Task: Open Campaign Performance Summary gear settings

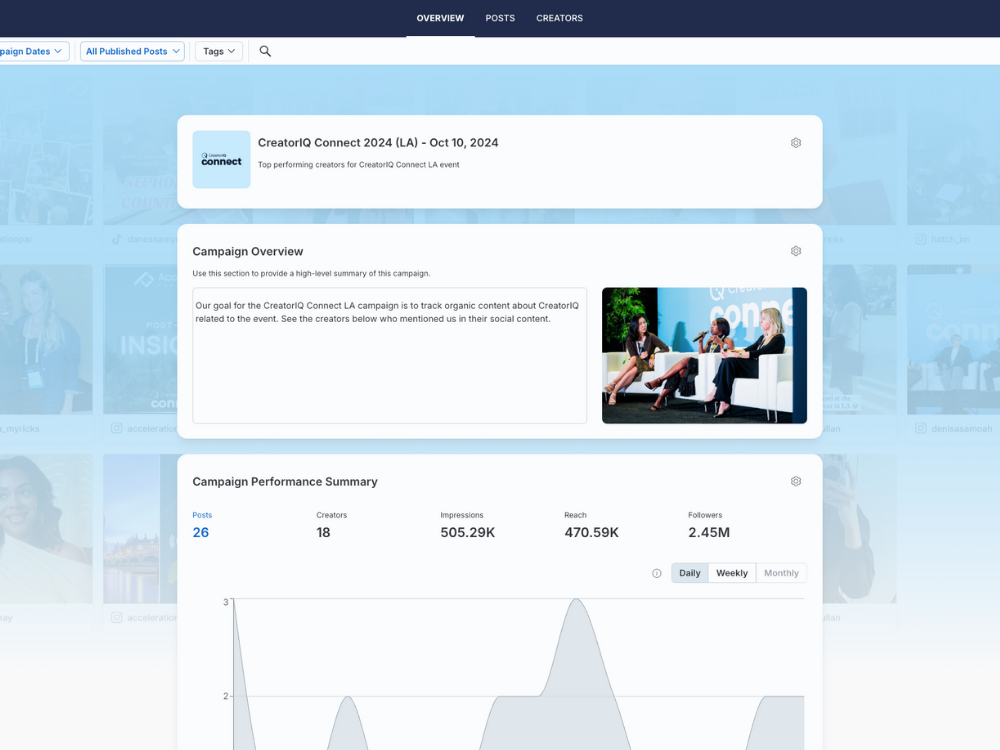Action: (x=796, y=481)
